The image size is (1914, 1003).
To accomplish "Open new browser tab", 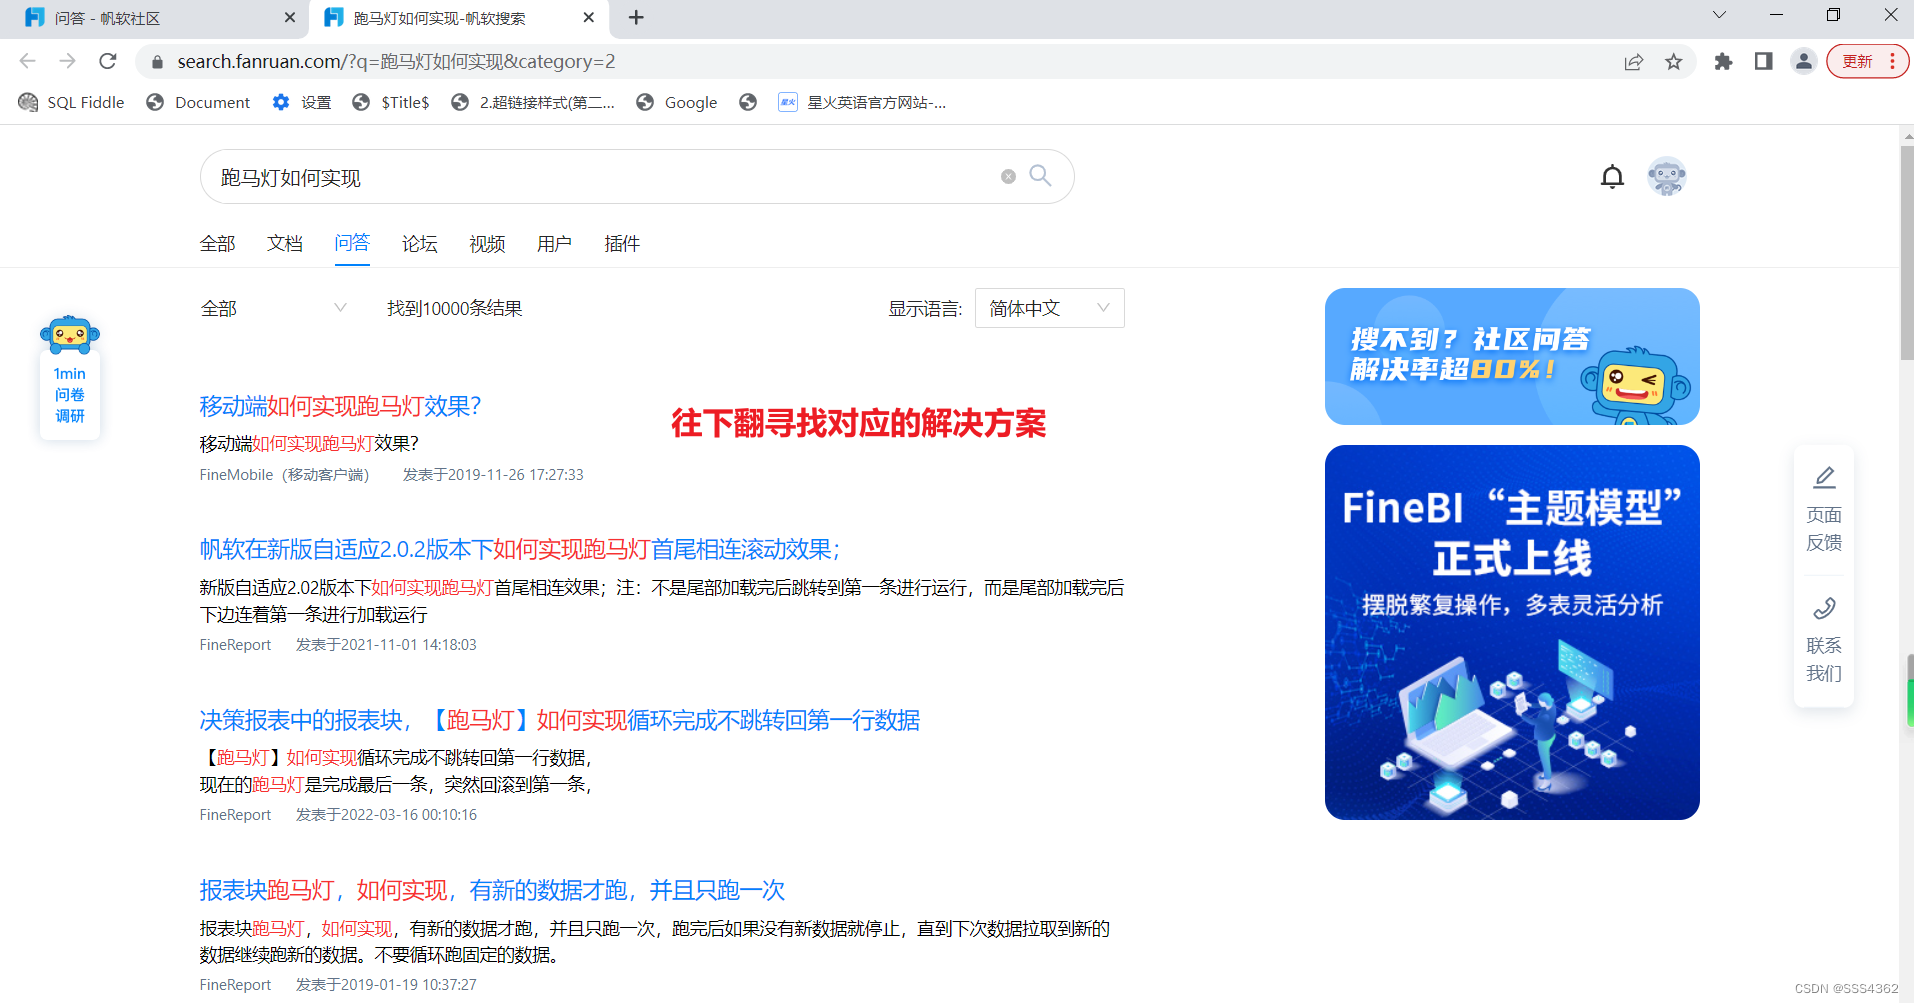I will coord(636,17).
